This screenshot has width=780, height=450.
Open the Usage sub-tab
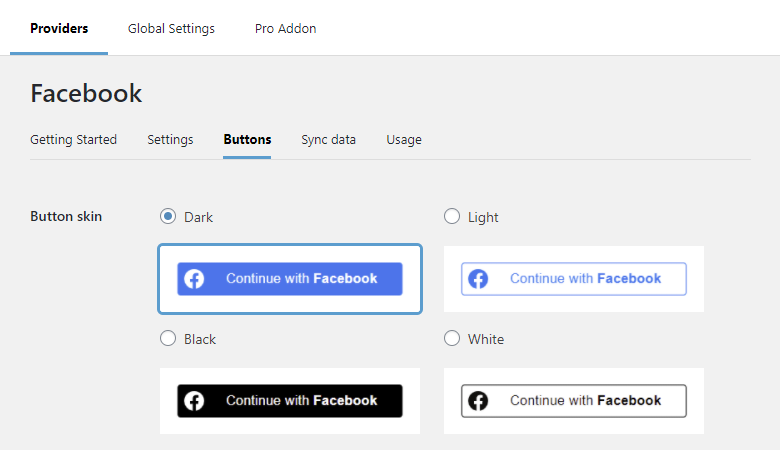point(404,140)
